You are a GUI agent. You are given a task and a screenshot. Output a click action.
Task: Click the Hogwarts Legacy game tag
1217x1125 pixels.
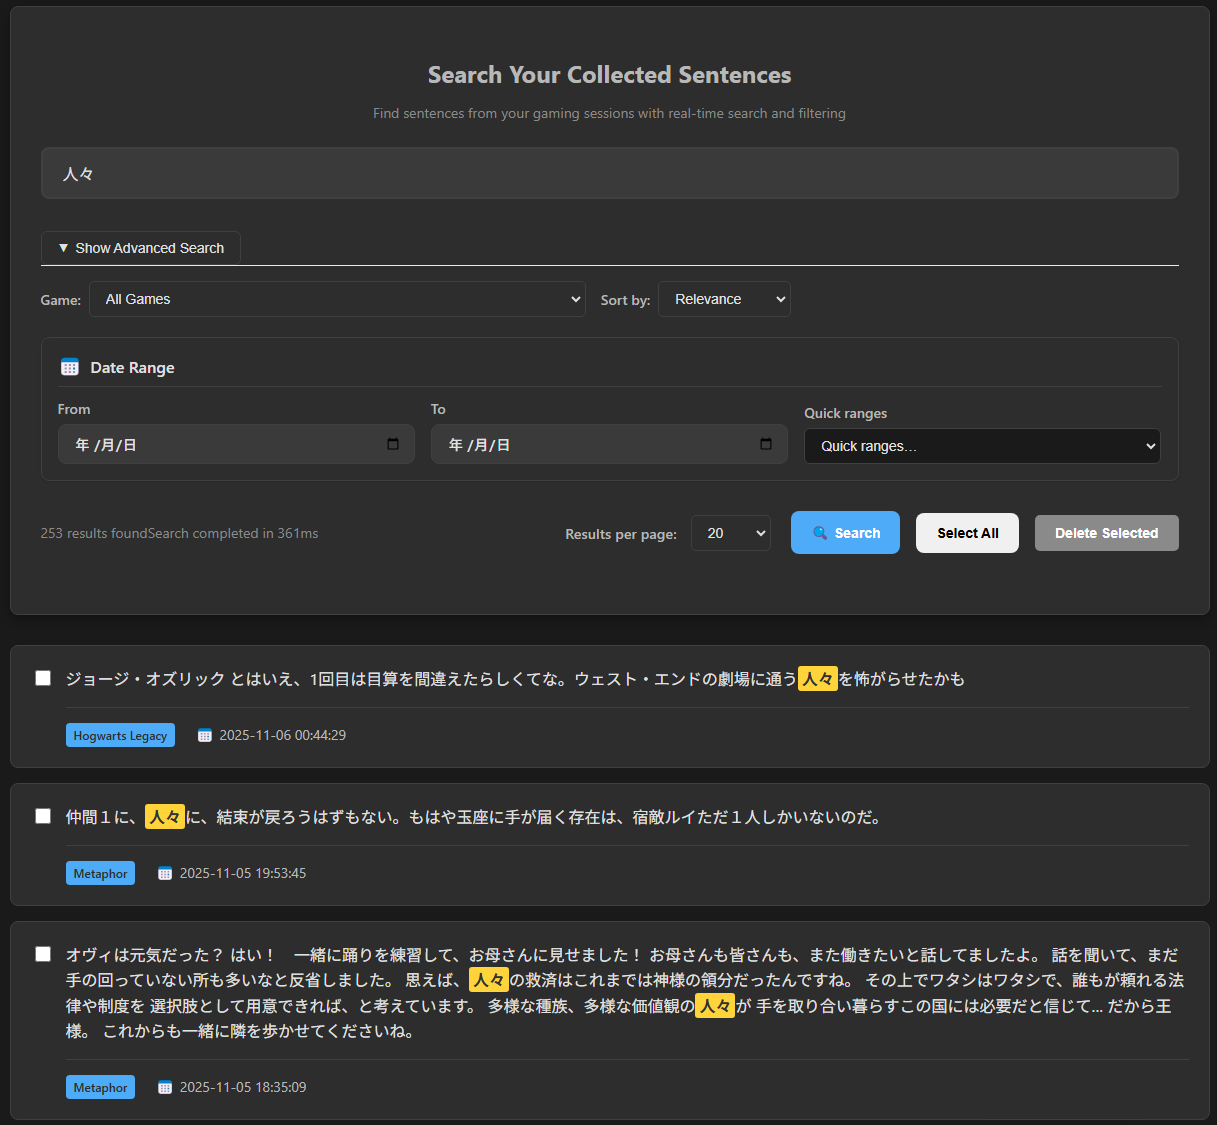pyautogui.click(x=120, y=735)
